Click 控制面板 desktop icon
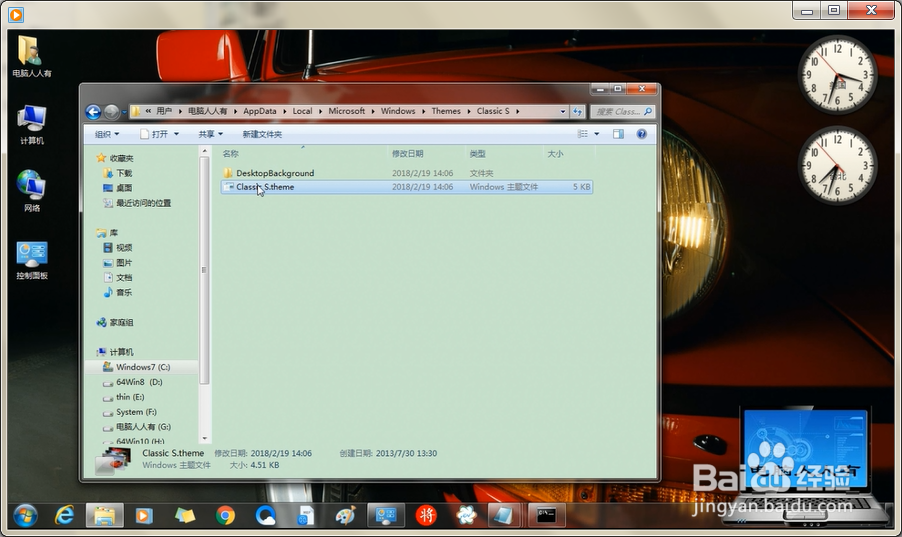The width and height of the screenshot is (902, 537). tap(32, 261)
